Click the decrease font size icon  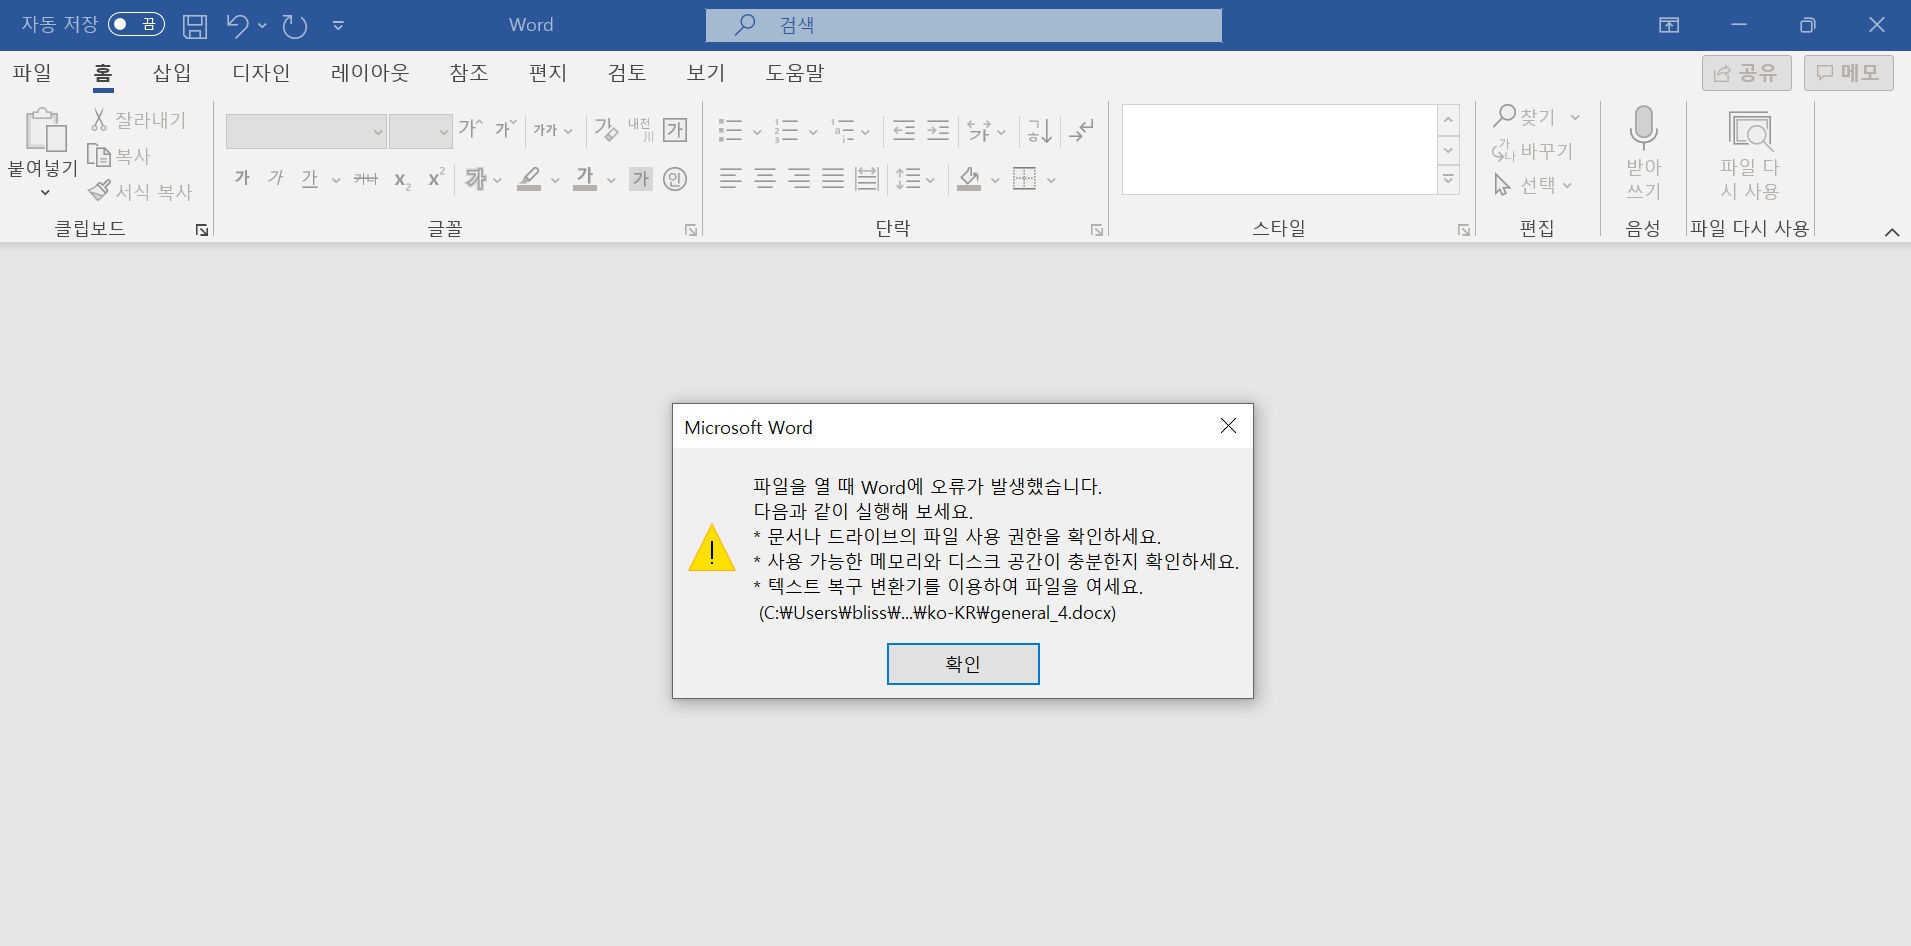tap(505, 129)
